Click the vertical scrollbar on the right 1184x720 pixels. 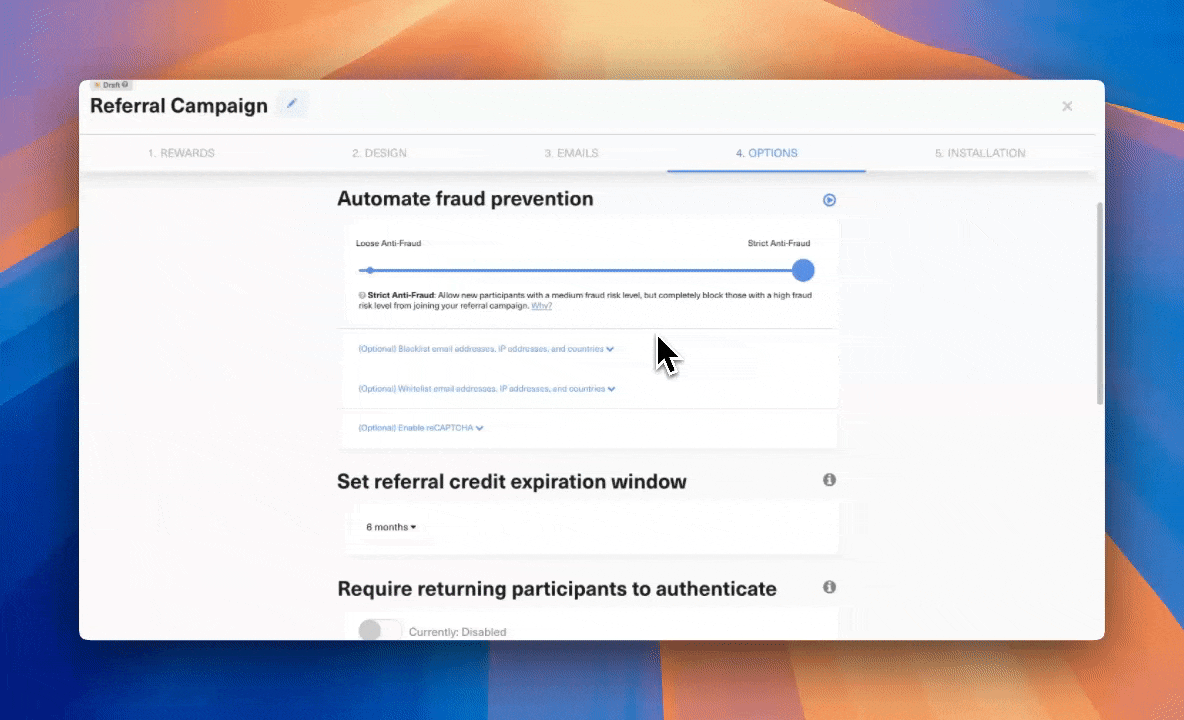click(x=1098, y=300)
